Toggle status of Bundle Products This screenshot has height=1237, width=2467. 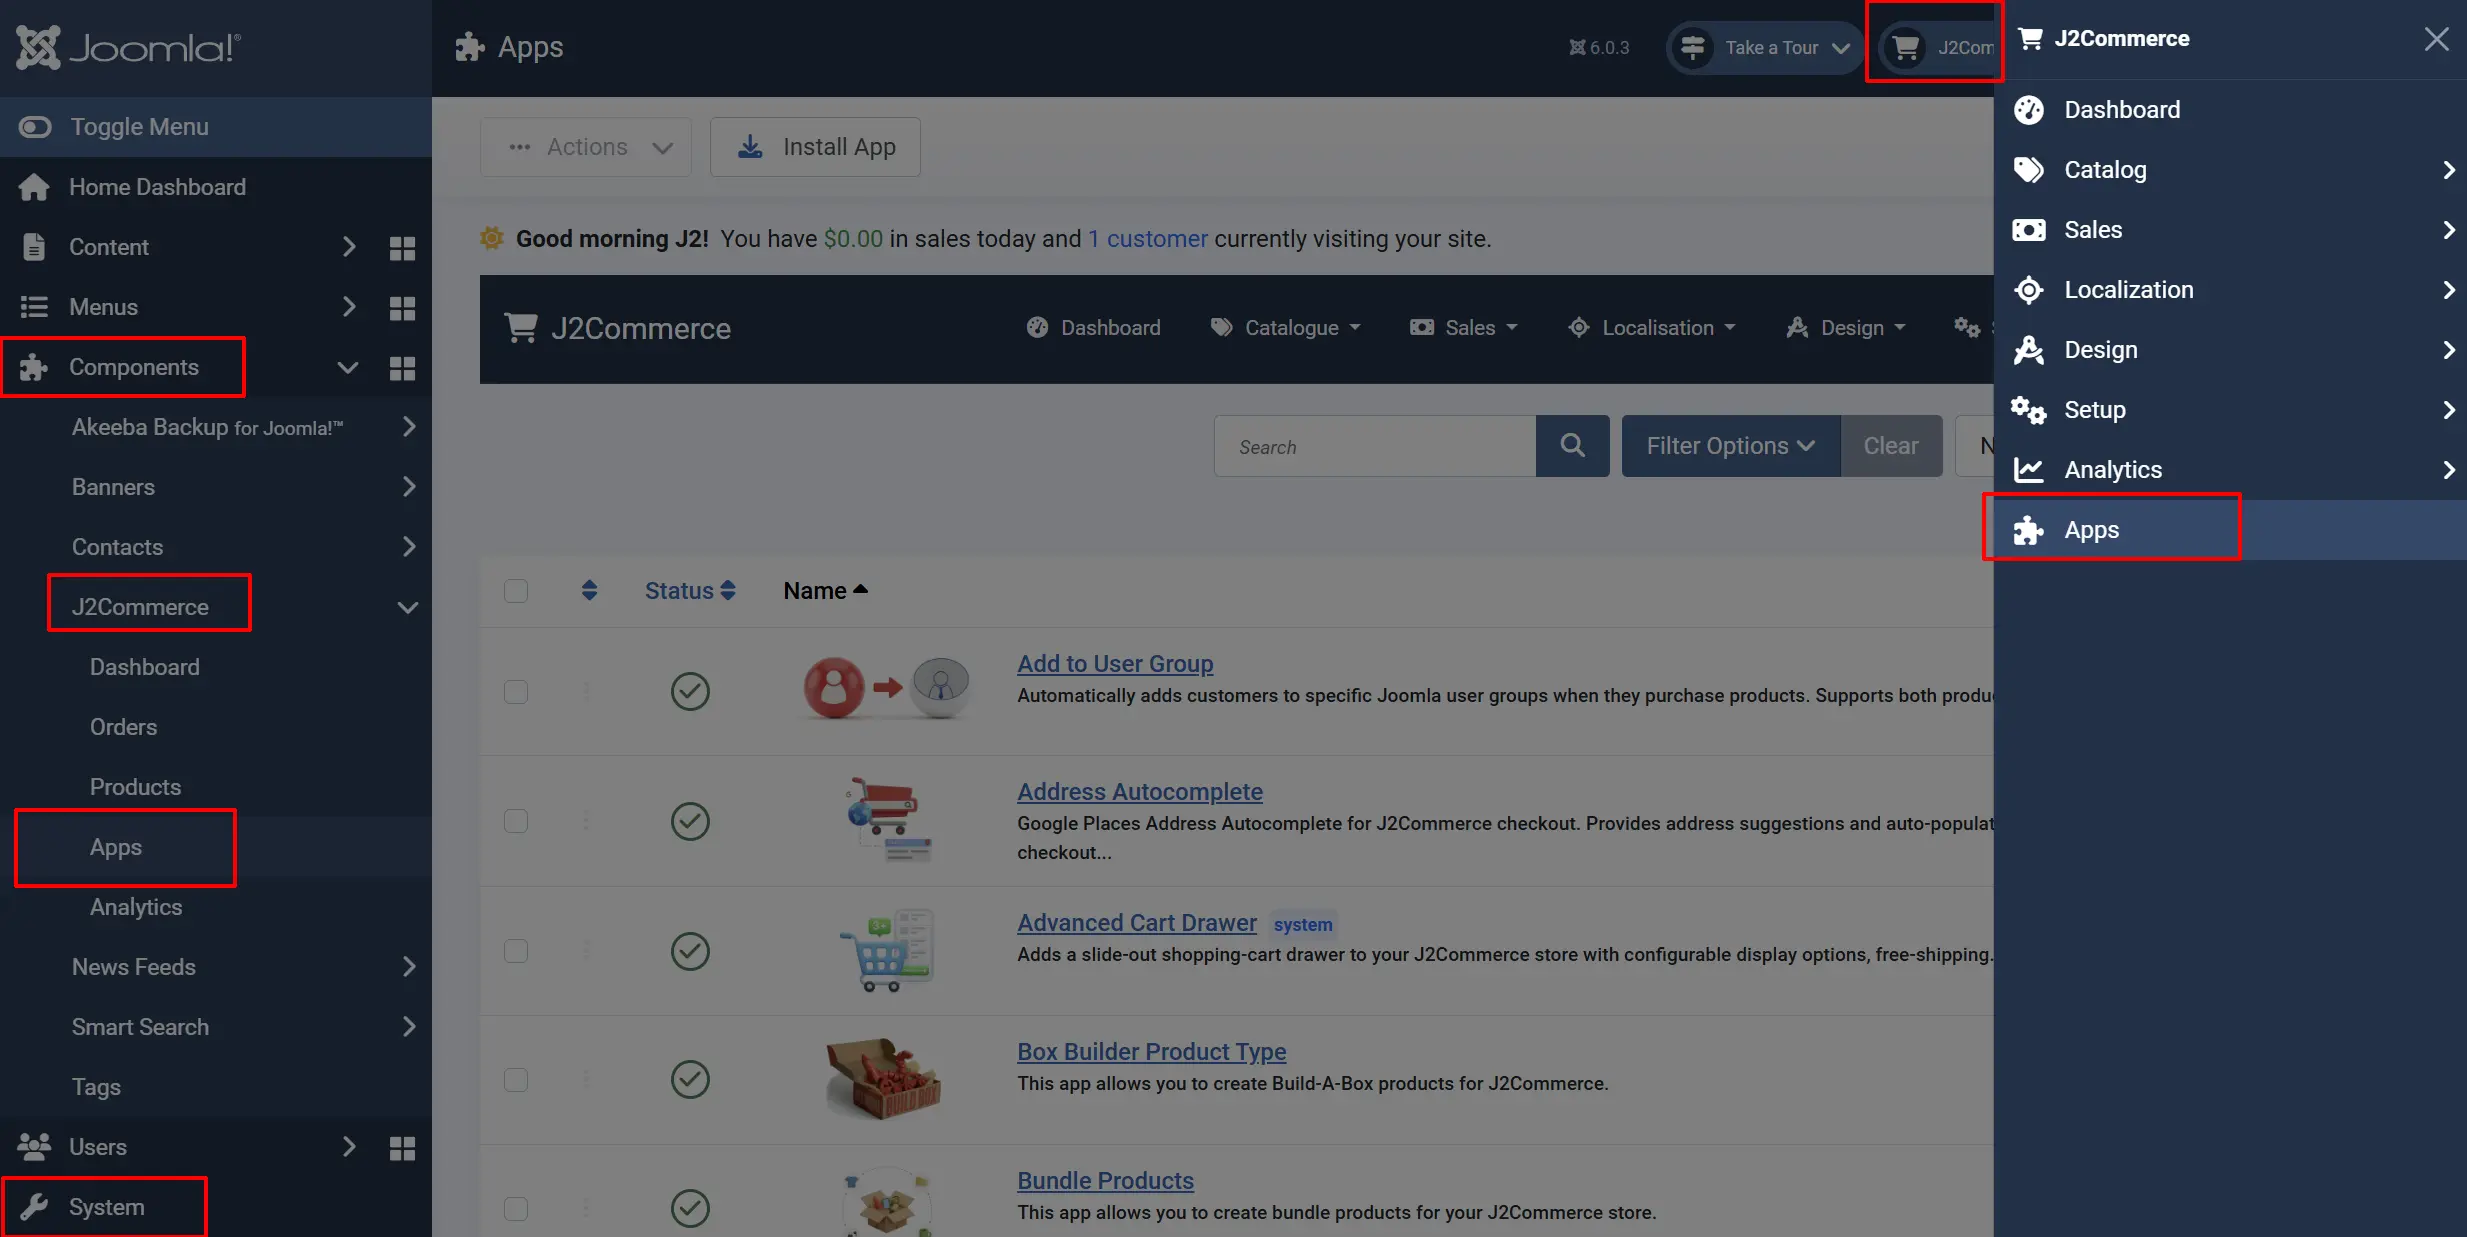coord(690,1208)
